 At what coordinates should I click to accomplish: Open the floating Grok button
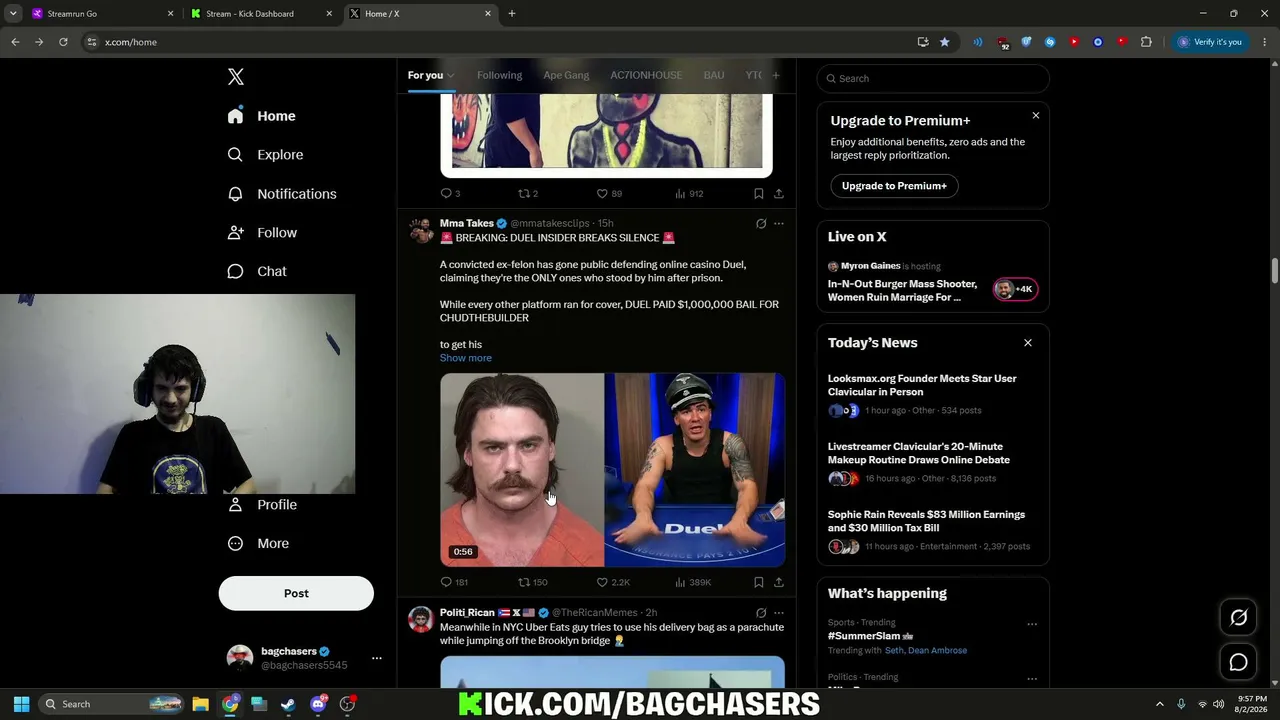tap(1238, 618)
